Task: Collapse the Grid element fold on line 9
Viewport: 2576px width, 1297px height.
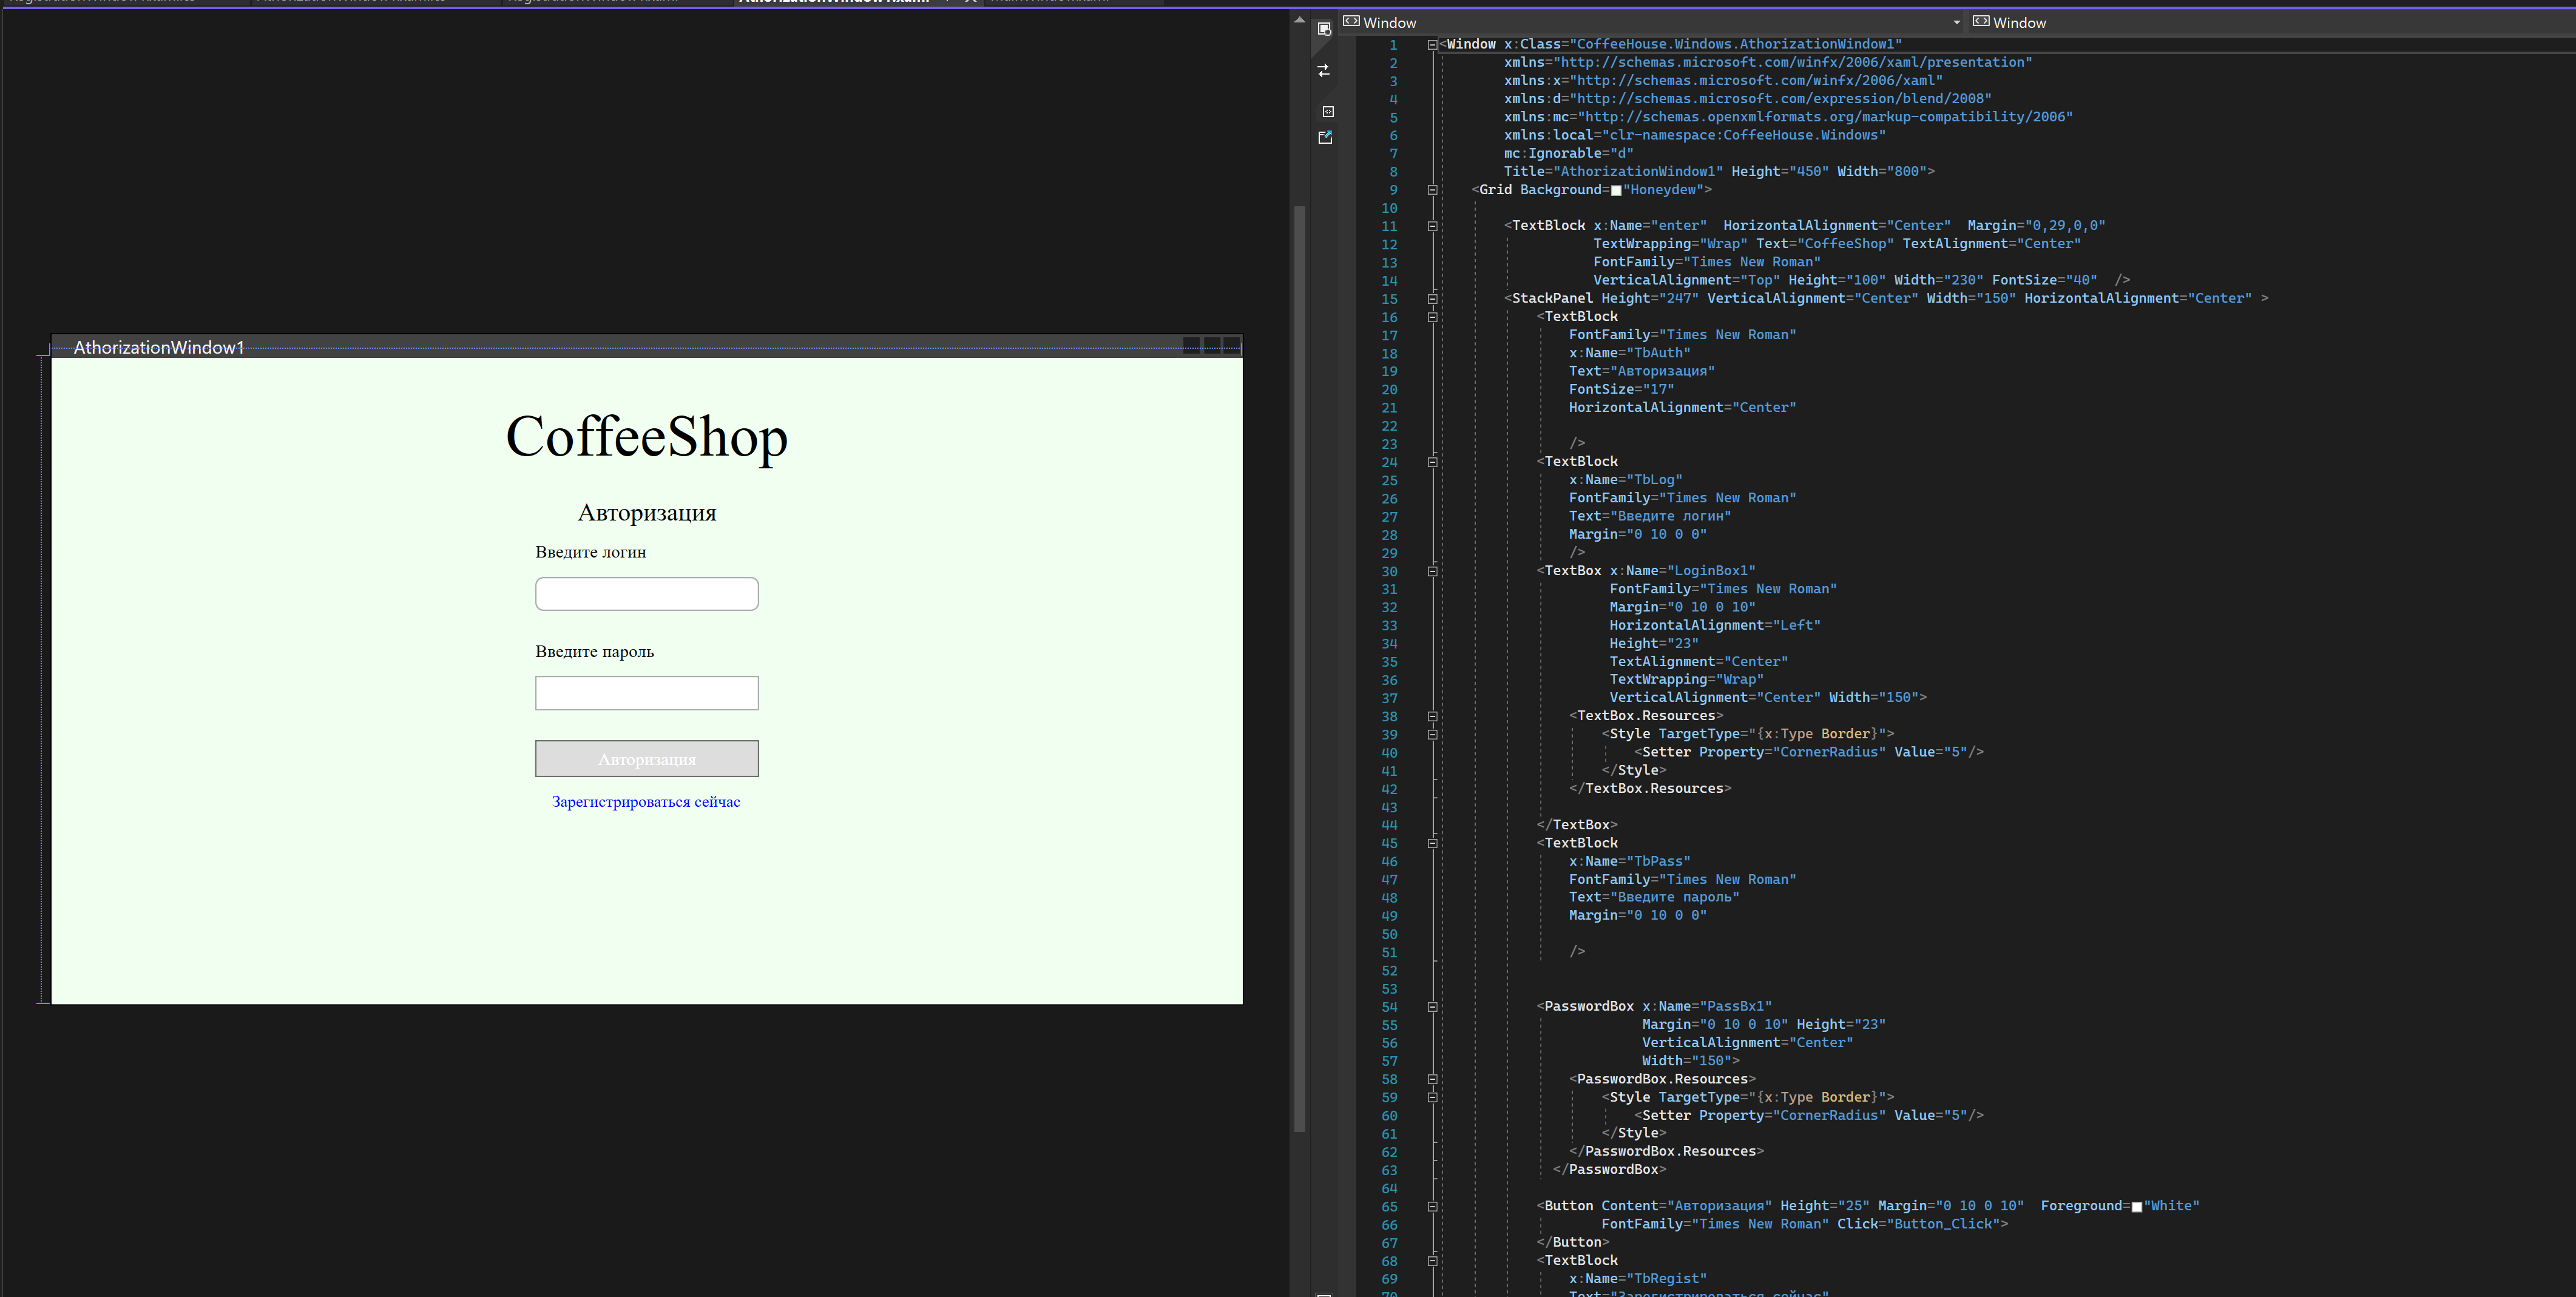Action: point(1432,189)
